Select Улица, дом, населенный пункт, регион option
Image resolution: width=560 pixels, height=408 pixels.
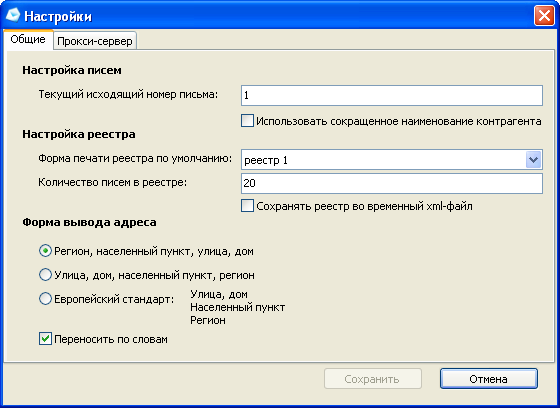45,275
